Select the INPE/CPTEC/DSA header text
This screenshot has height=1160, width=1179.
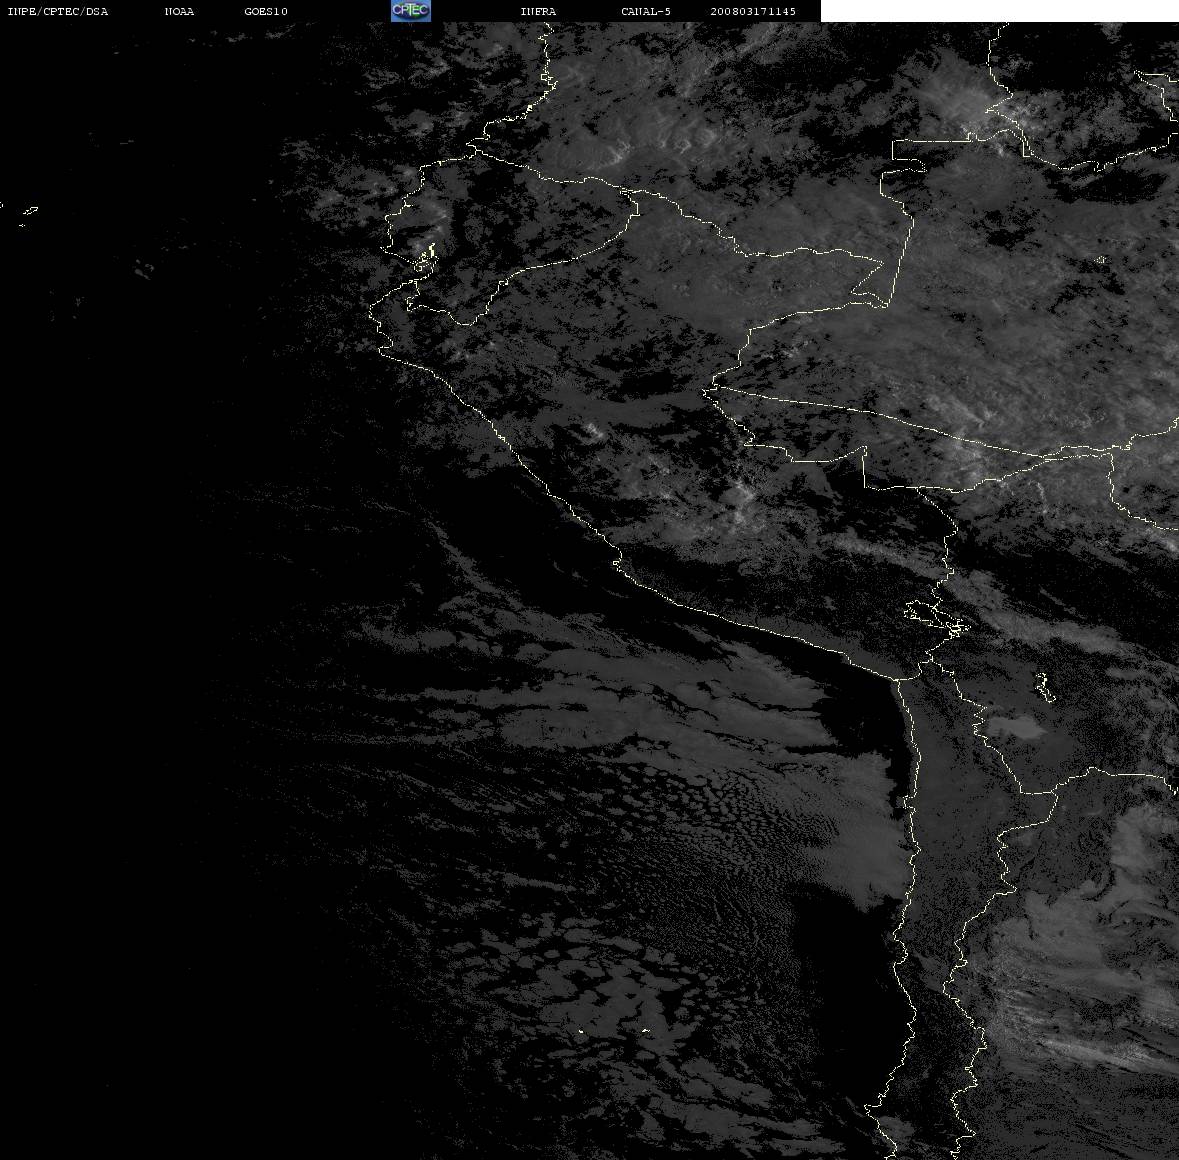pyautogui.click(x=58, y=11)
